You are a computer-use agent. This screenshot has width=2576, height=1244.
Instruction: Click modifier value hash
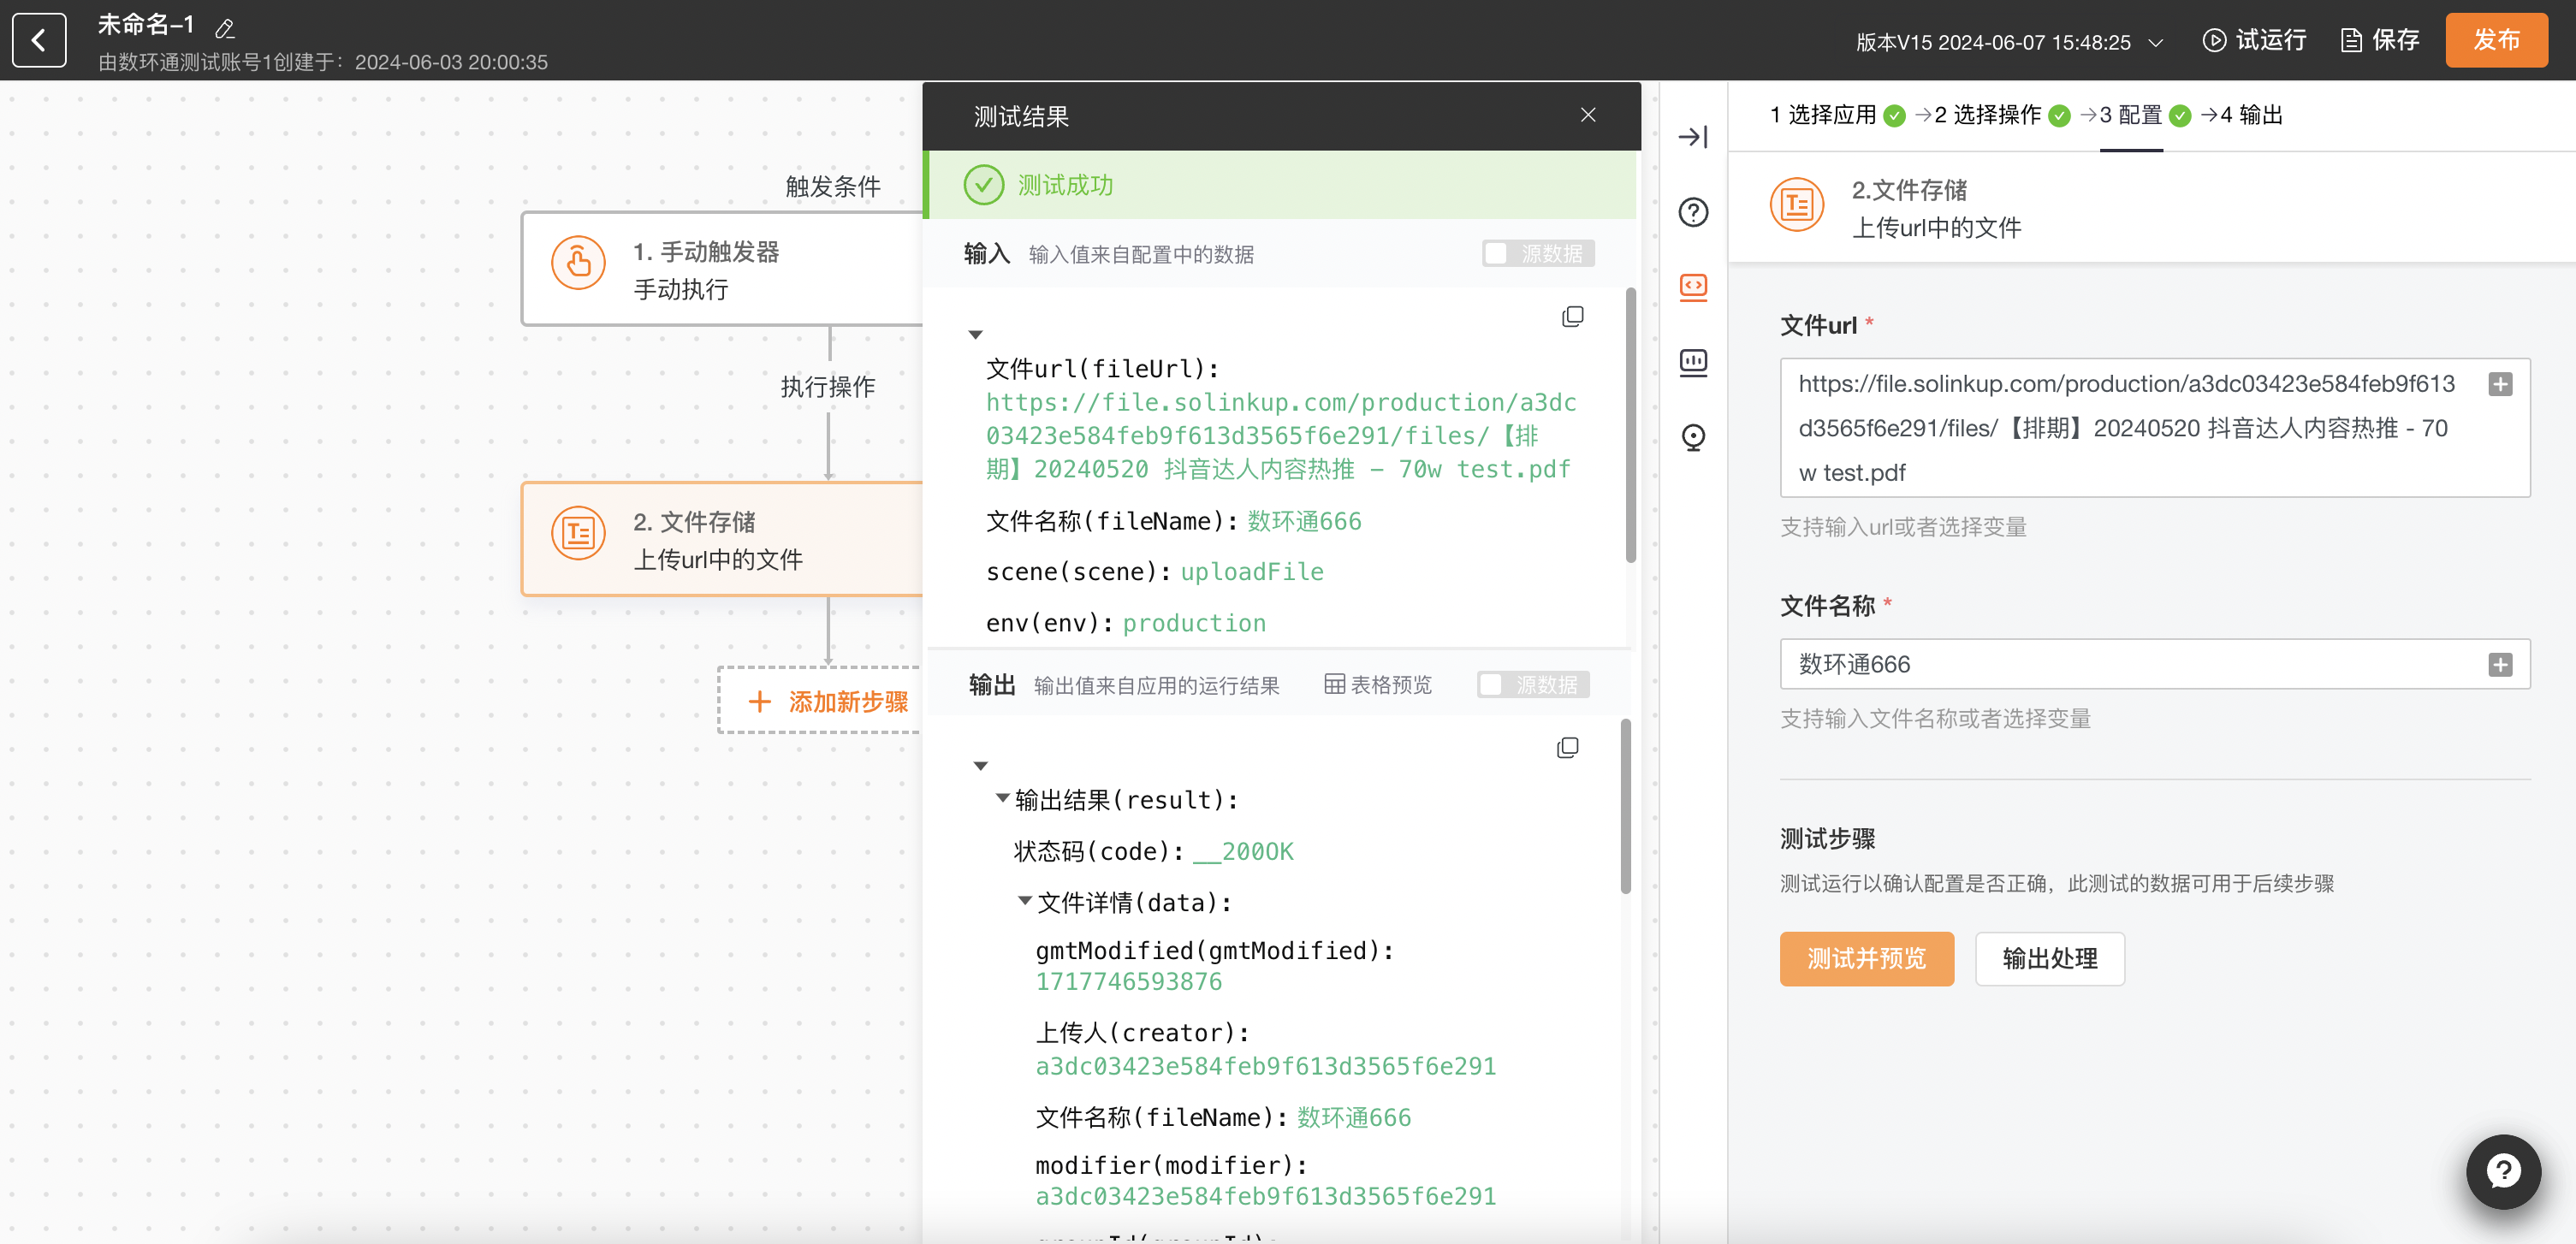pos(1265,1196)
